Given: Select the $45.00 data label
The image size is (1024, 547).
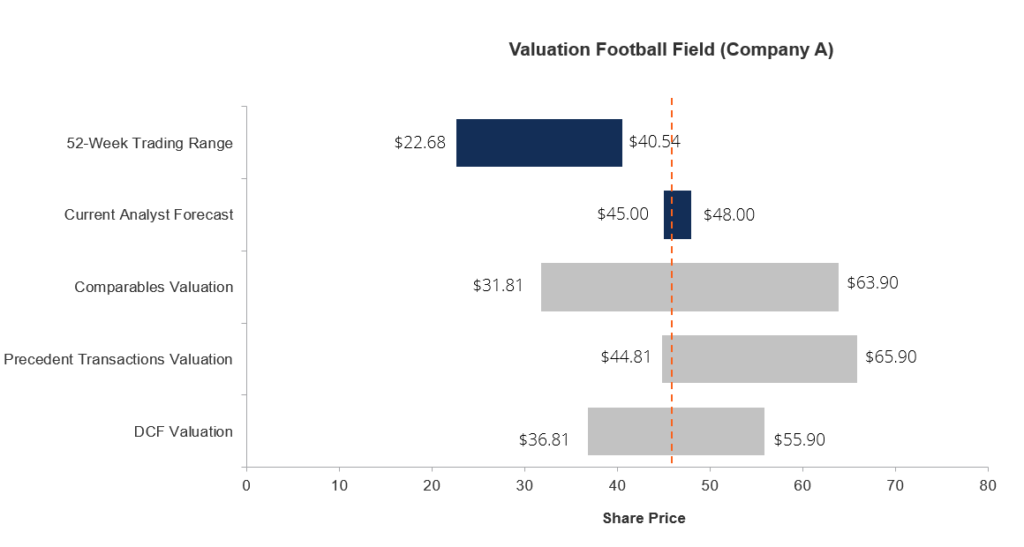Looking at the screenshot, I should 622,214.
